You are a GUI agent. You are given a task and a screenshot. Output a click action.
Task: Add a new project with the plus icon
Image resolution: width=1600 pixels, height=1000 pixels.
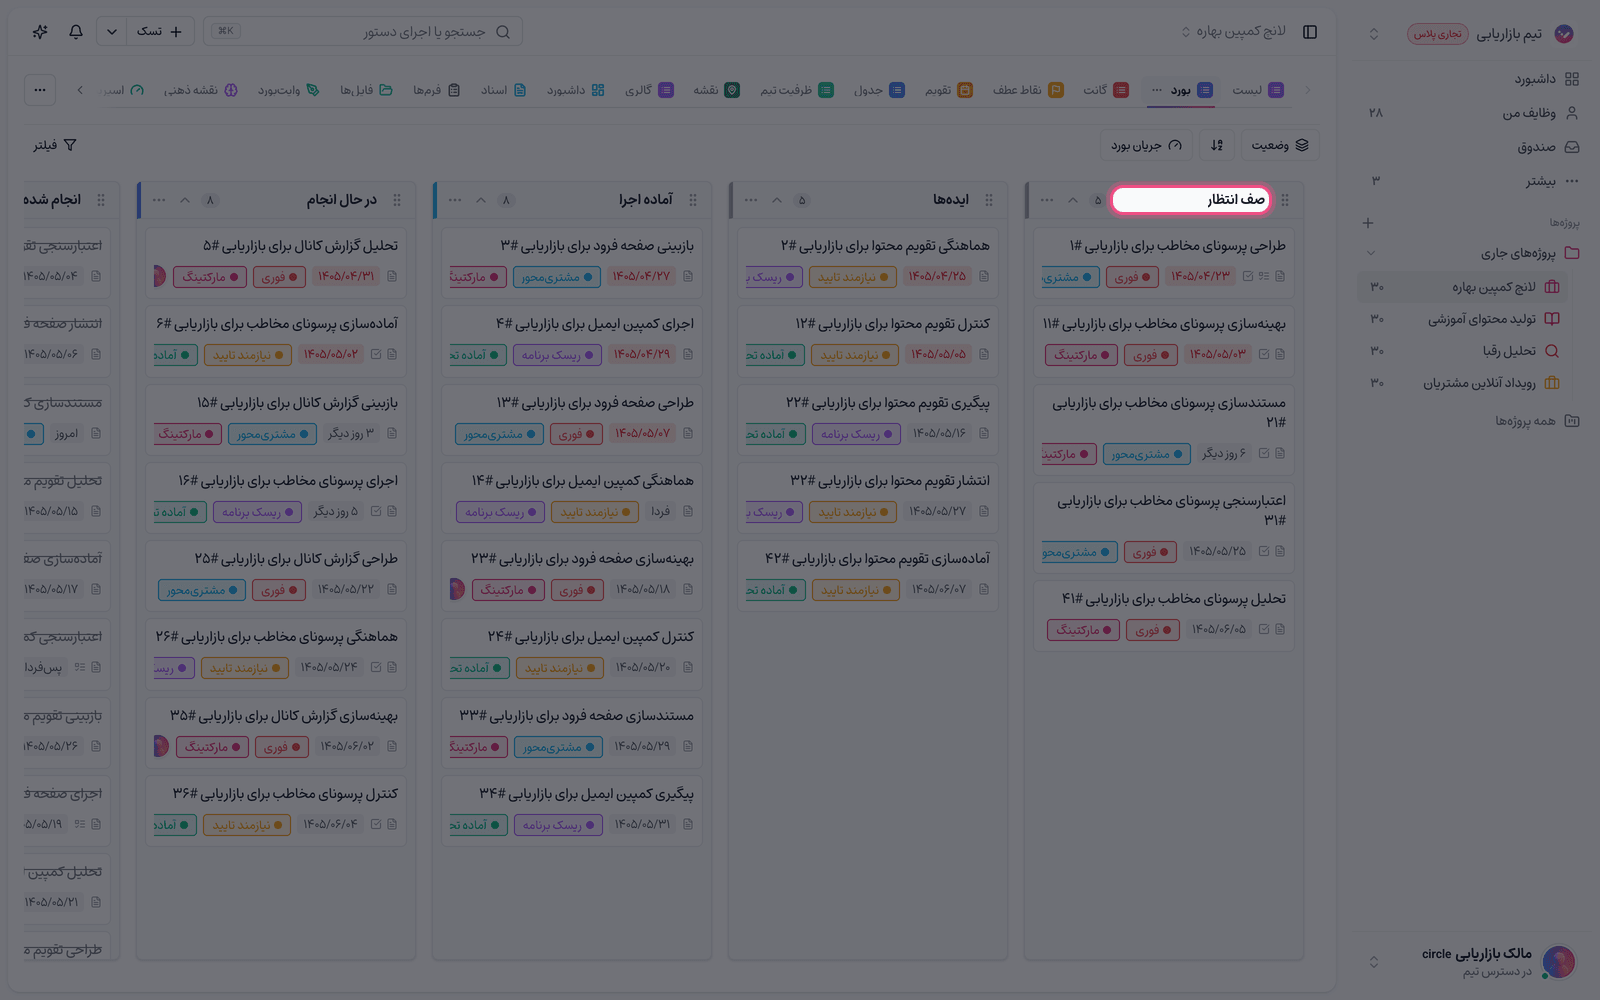(1368, 223)
